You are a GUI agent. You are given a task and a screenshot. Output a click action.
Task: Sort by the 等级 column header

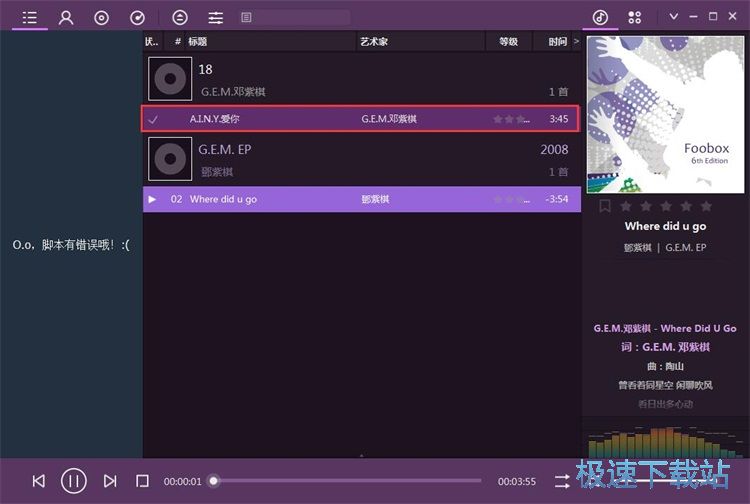point(508,42)
